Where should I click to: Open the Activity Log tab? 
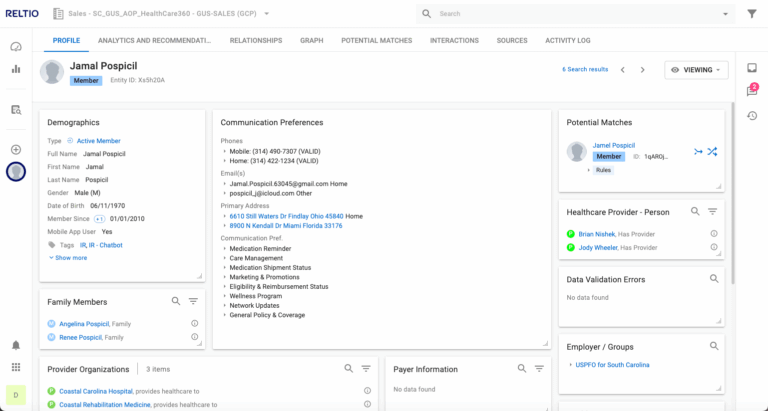568,40
